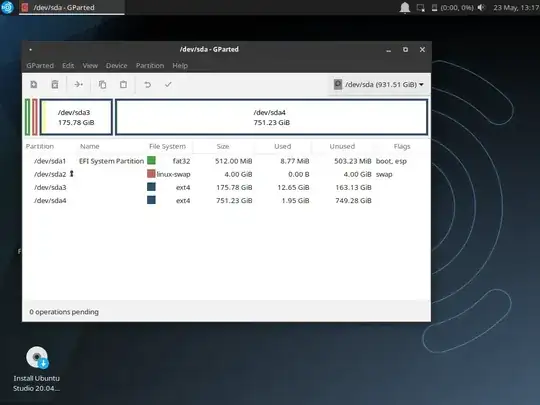Open the GParted menu
Viewport: 540px width, 405px height.
click(40, 65)
